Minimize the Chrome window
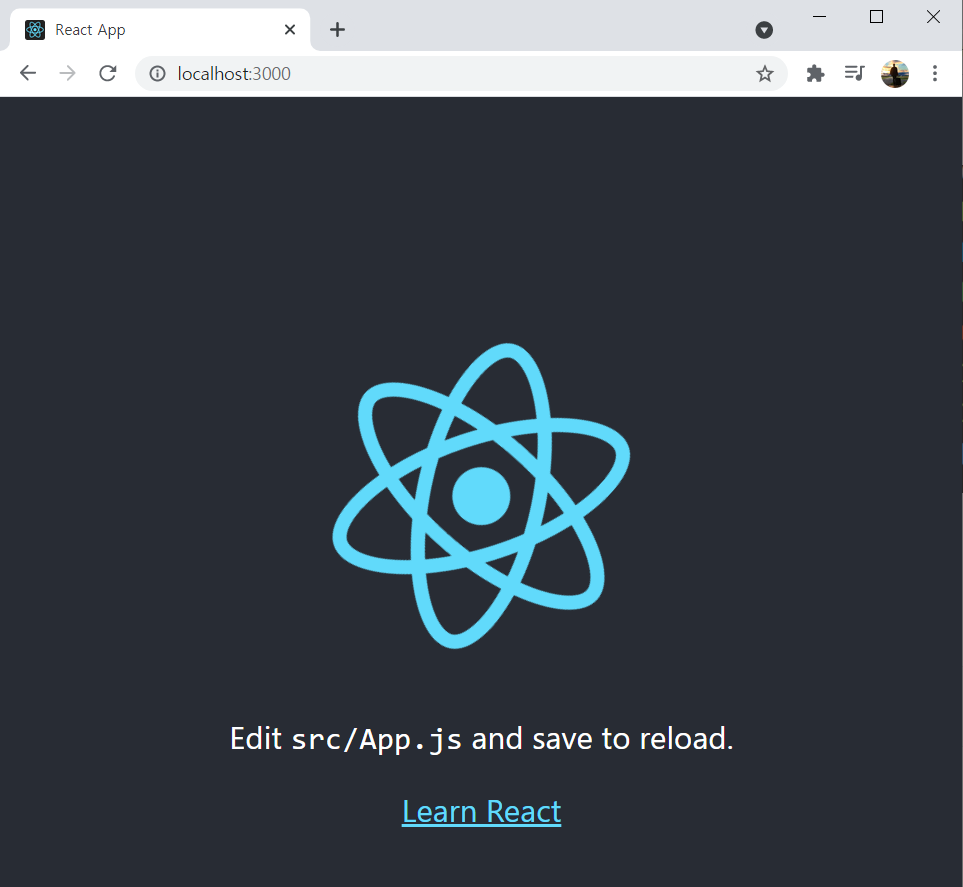Image resolution: width=963 pixels, height=887 pixels. [x=819, y=17]
